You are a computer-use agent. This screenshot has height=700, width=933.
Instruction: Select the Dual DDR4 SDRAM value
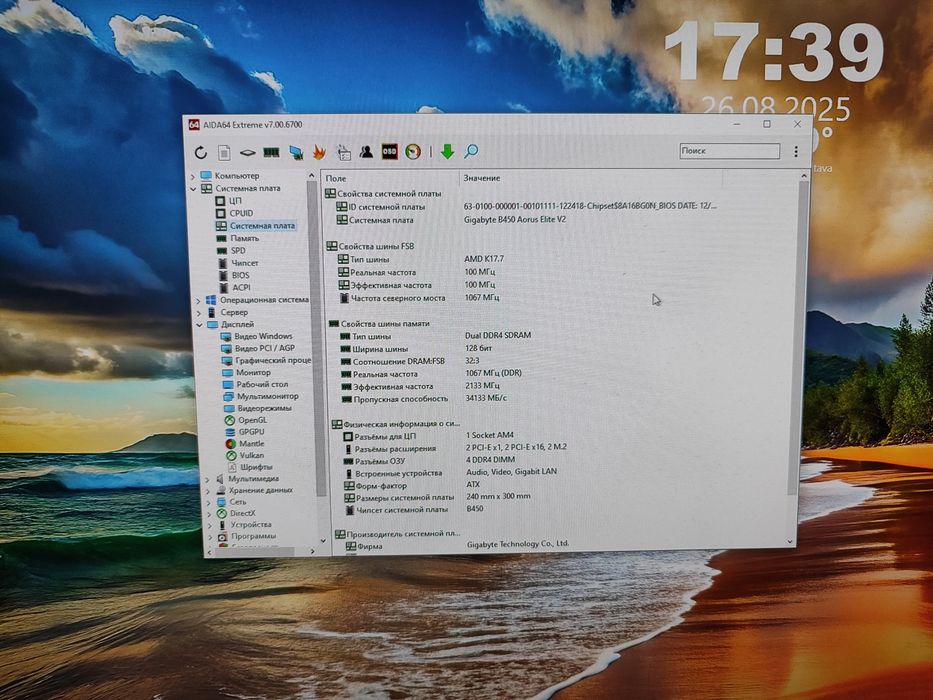[497, 336]
